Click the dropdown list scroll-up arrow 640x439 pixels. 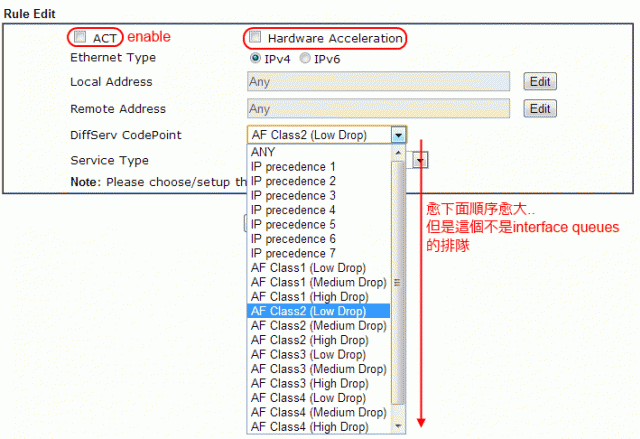[x=398, y=153]
